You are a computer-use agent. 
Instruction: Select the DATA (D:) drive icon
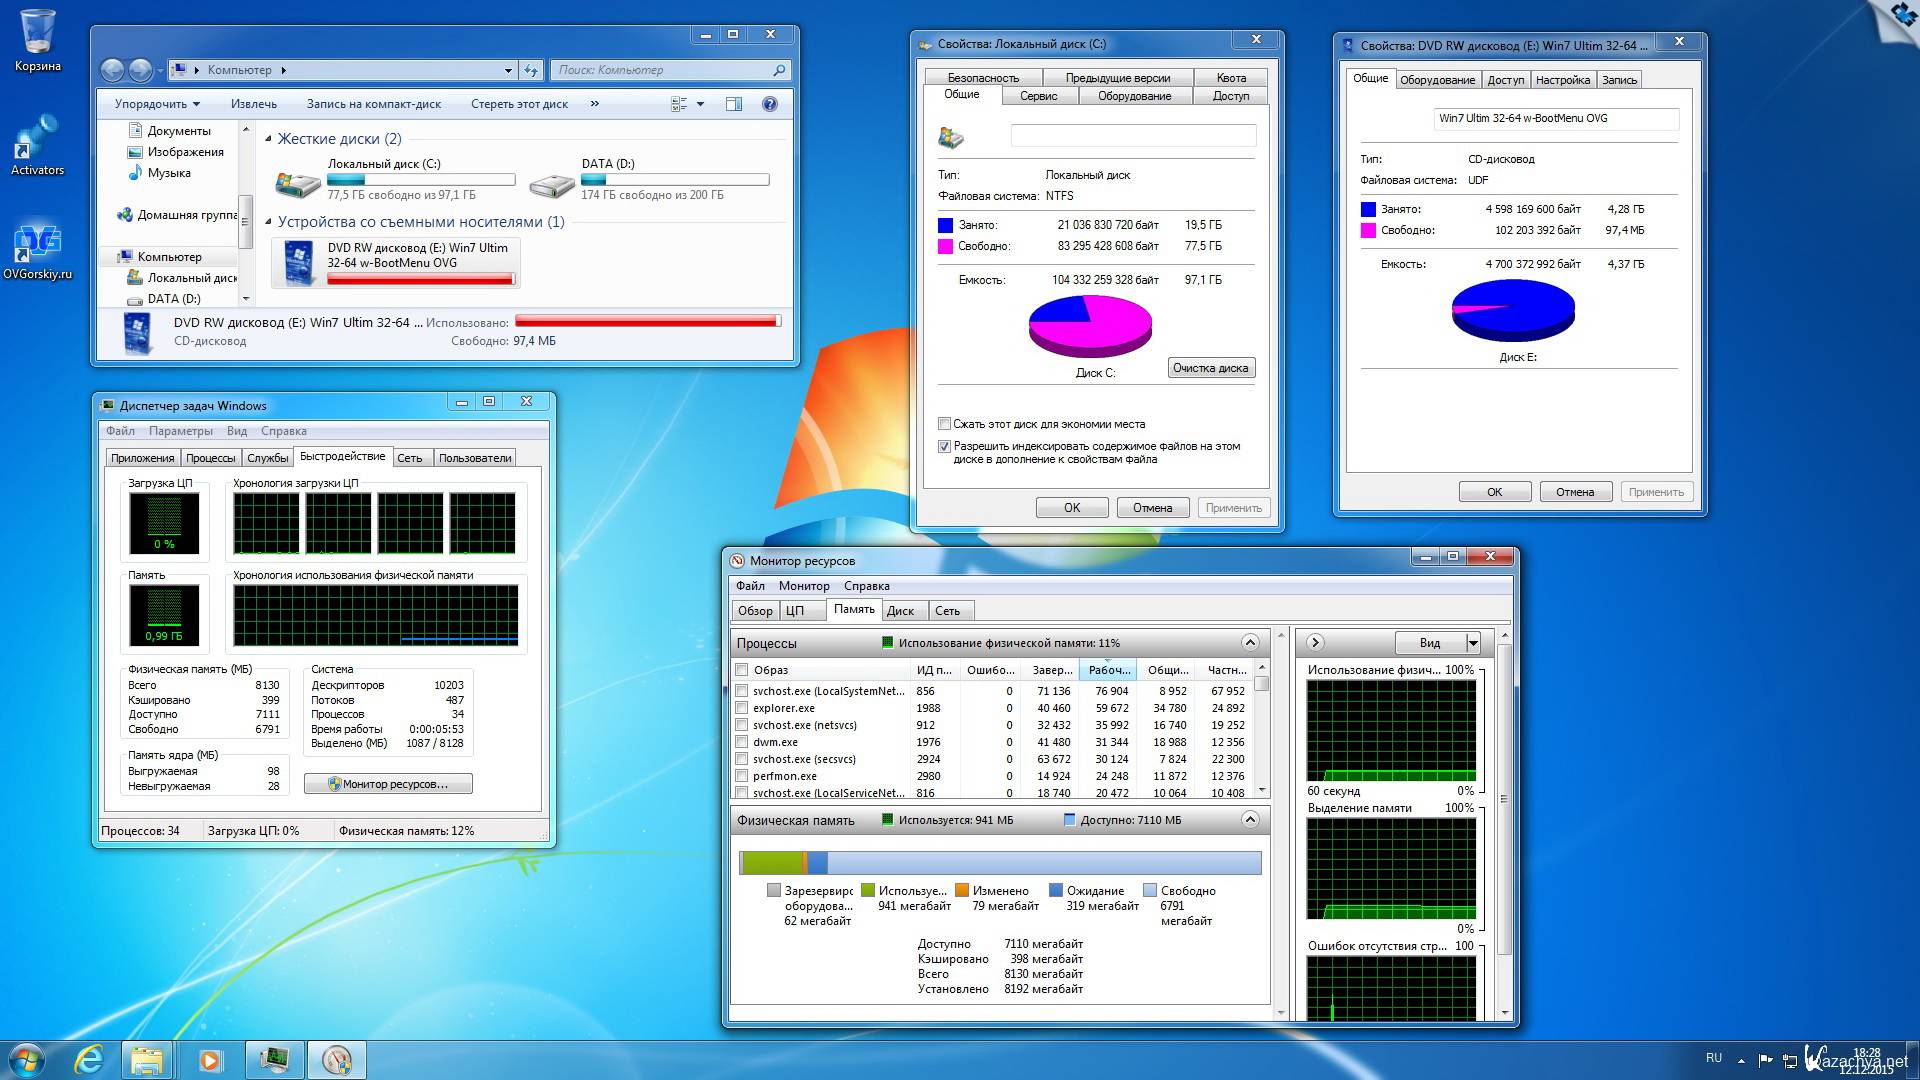(x=552, y=184)
